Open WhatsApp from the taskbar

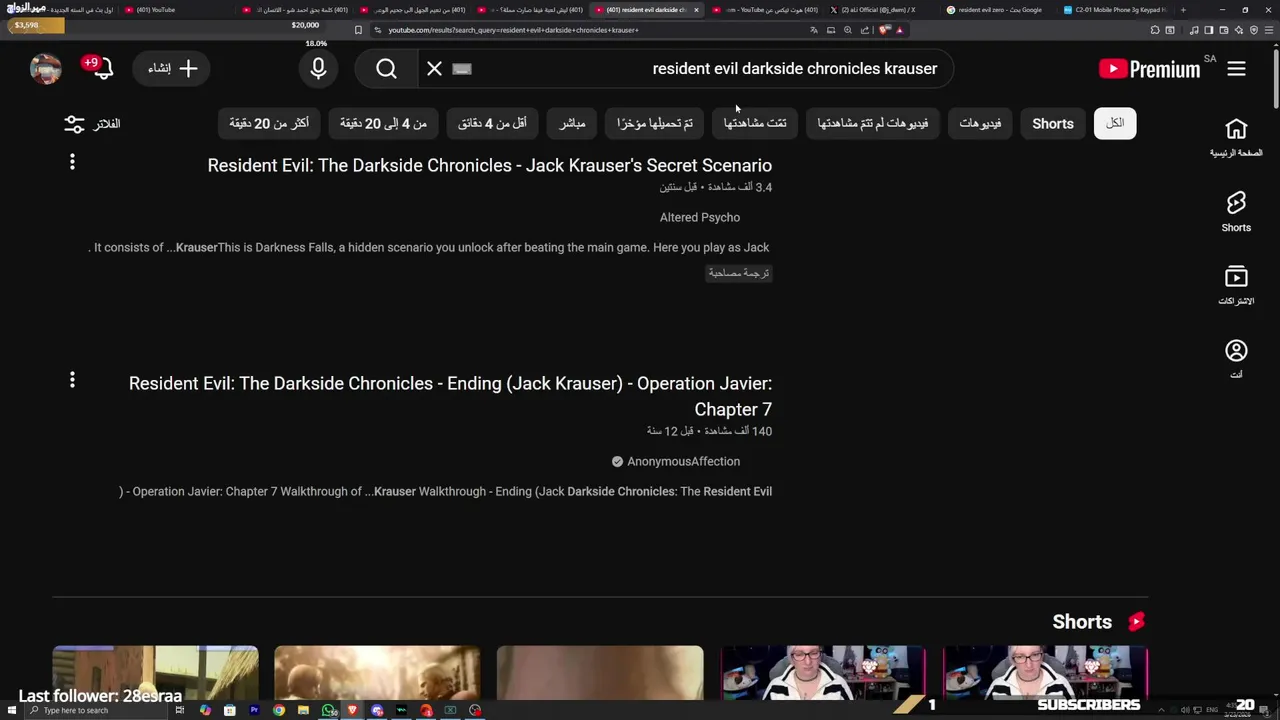329,710
